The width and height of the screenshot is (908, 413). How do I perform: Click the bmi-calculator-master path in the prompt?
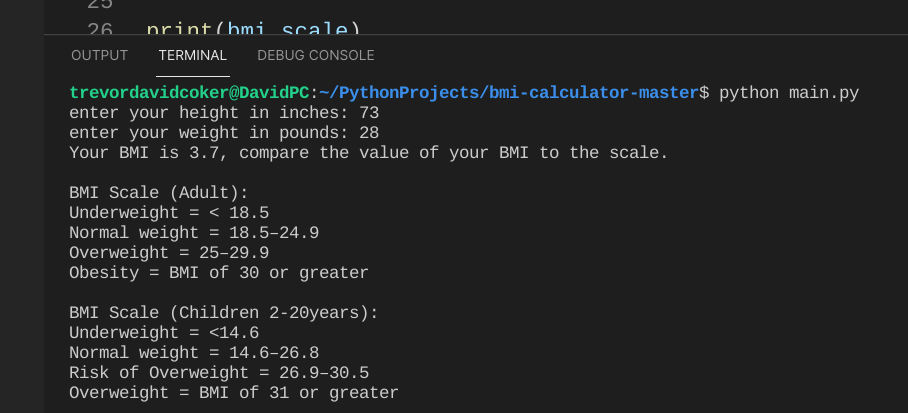pyautogui.click(x=592, y=93)
